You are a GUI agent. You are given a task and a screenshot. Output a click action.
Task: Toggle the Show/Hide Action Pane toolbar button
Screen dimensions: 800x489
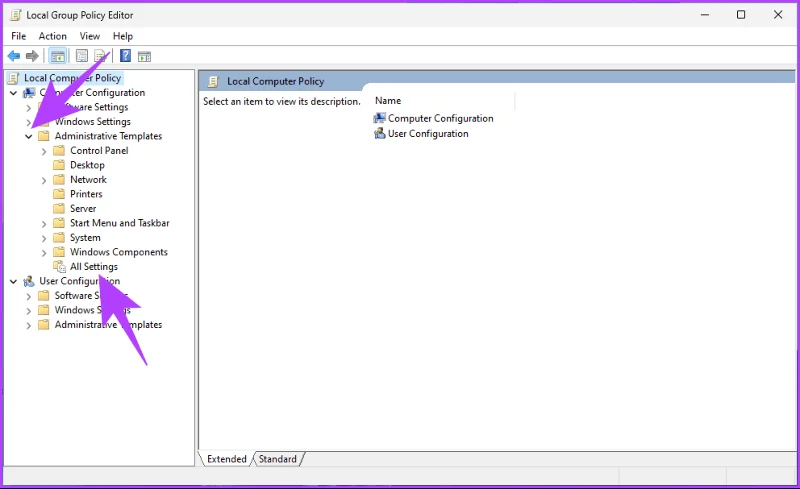[x=144, y=56]
